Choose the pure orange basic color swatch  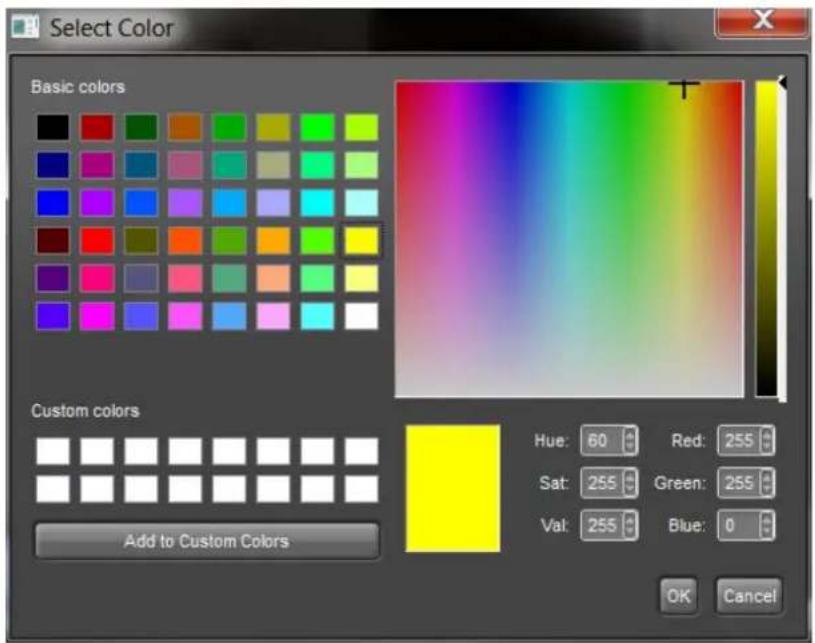click(273, 240)
